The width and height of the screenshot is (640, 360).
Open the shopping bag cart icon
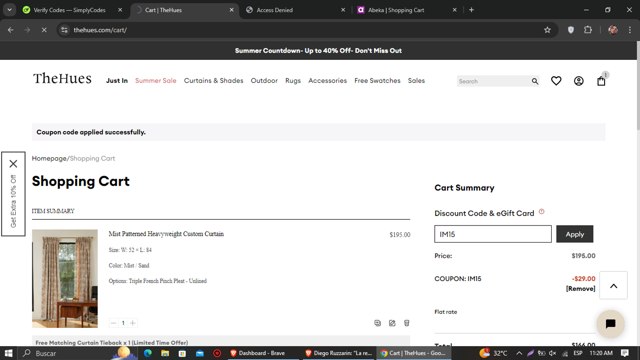(601, 81)
